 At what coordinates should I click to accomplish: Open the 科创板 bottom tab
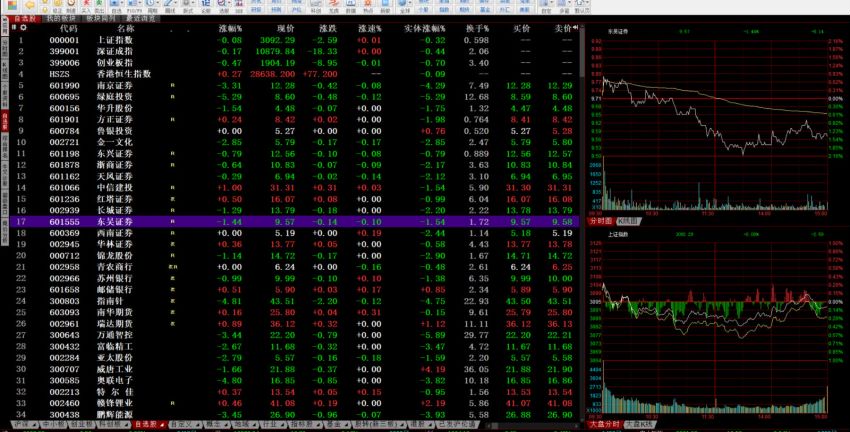pos(111,424)
